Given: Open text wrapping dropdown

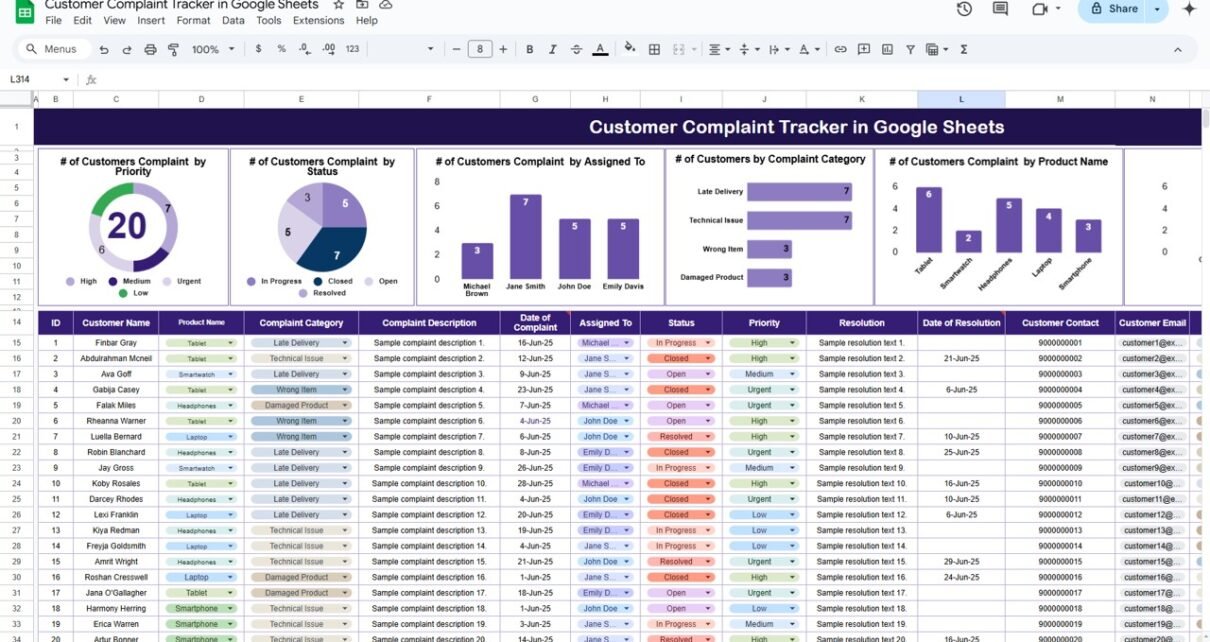Looking at the screenshot, I should (777, 49).
